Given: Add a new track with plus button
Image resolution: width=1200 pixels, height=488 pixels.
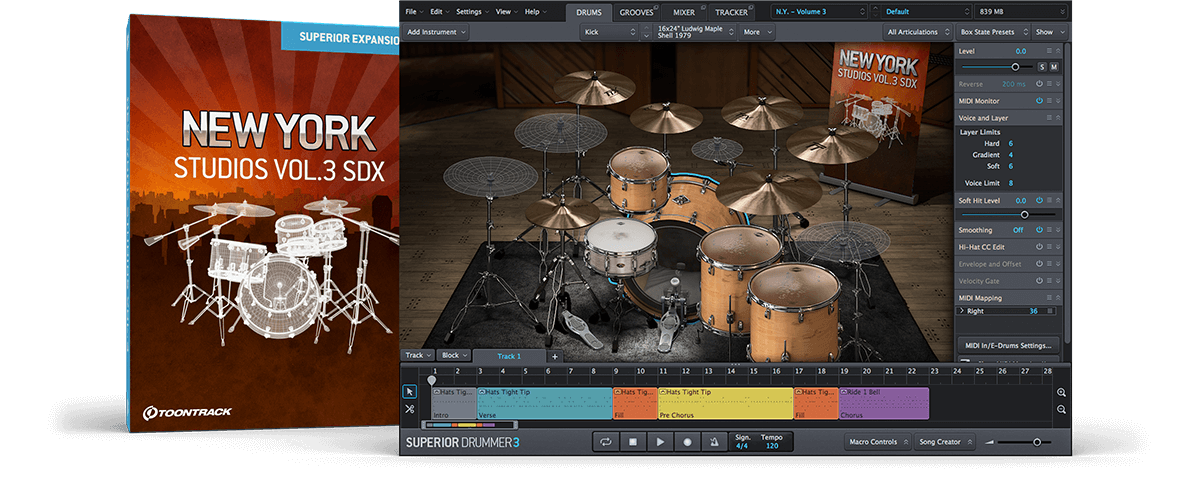Looking at the screenshot, I should [556, 356].
